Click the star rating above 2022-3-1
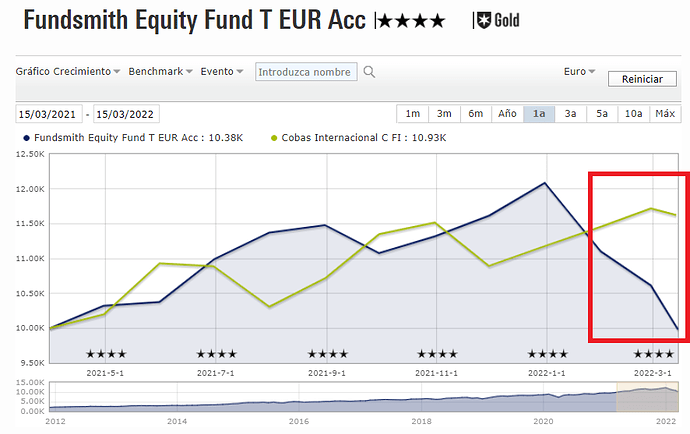 coord(654,354)
